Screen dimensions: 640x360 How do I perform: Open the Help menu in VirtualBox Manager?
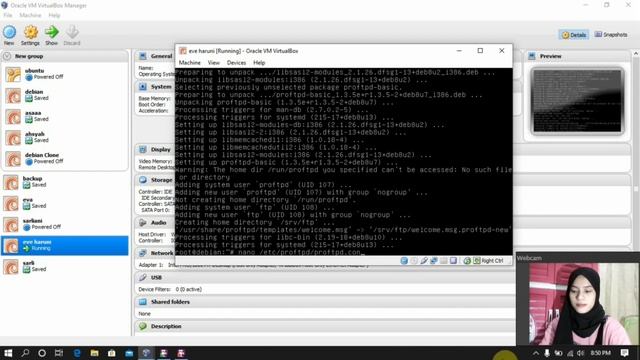54,15
